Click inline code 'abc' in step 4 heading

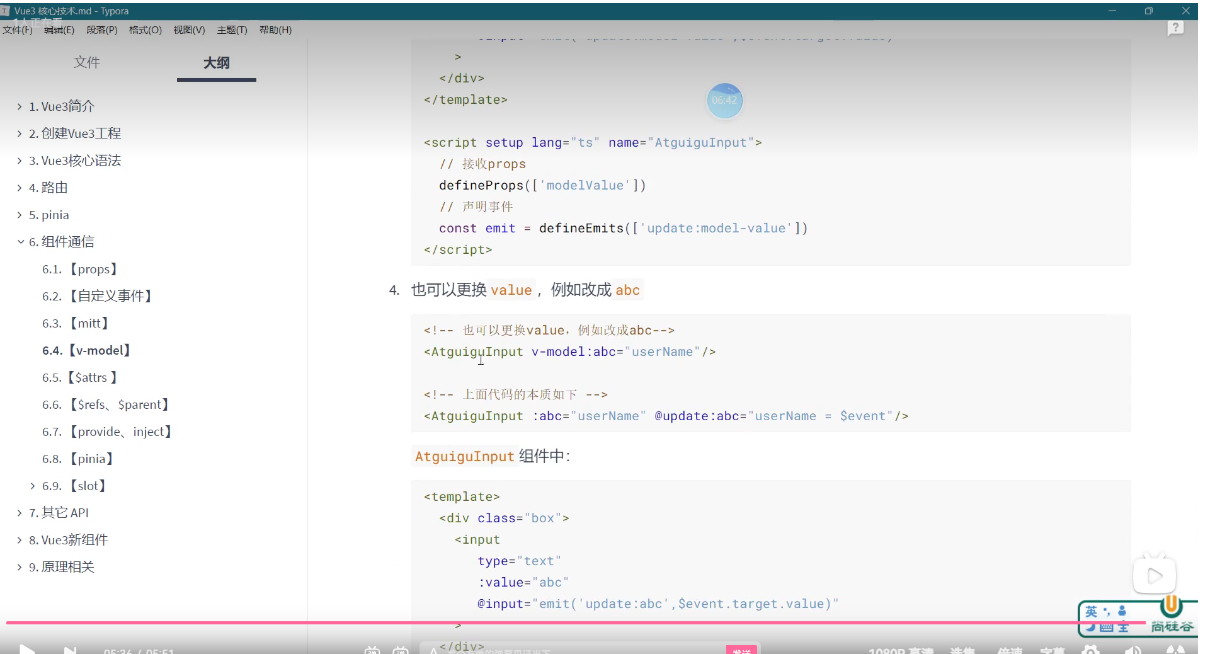point(628,290)
